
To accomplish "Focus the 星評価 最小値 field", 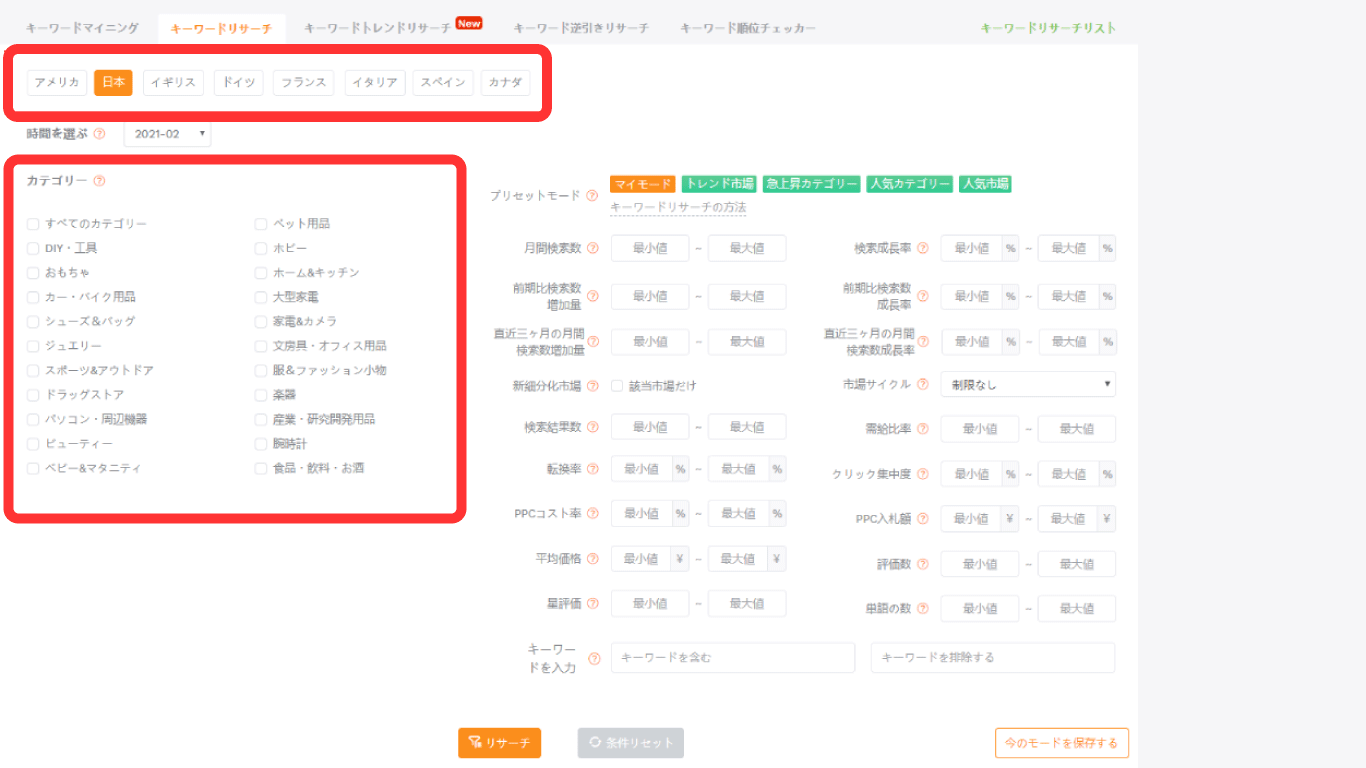I will coord(650,604).
